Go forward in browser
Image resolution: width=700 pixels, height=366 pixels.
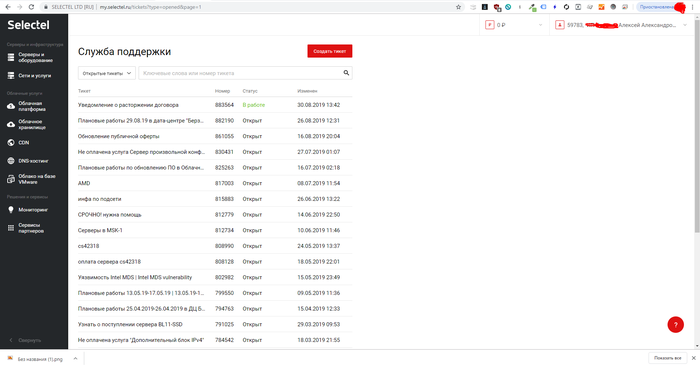point(19,7)
